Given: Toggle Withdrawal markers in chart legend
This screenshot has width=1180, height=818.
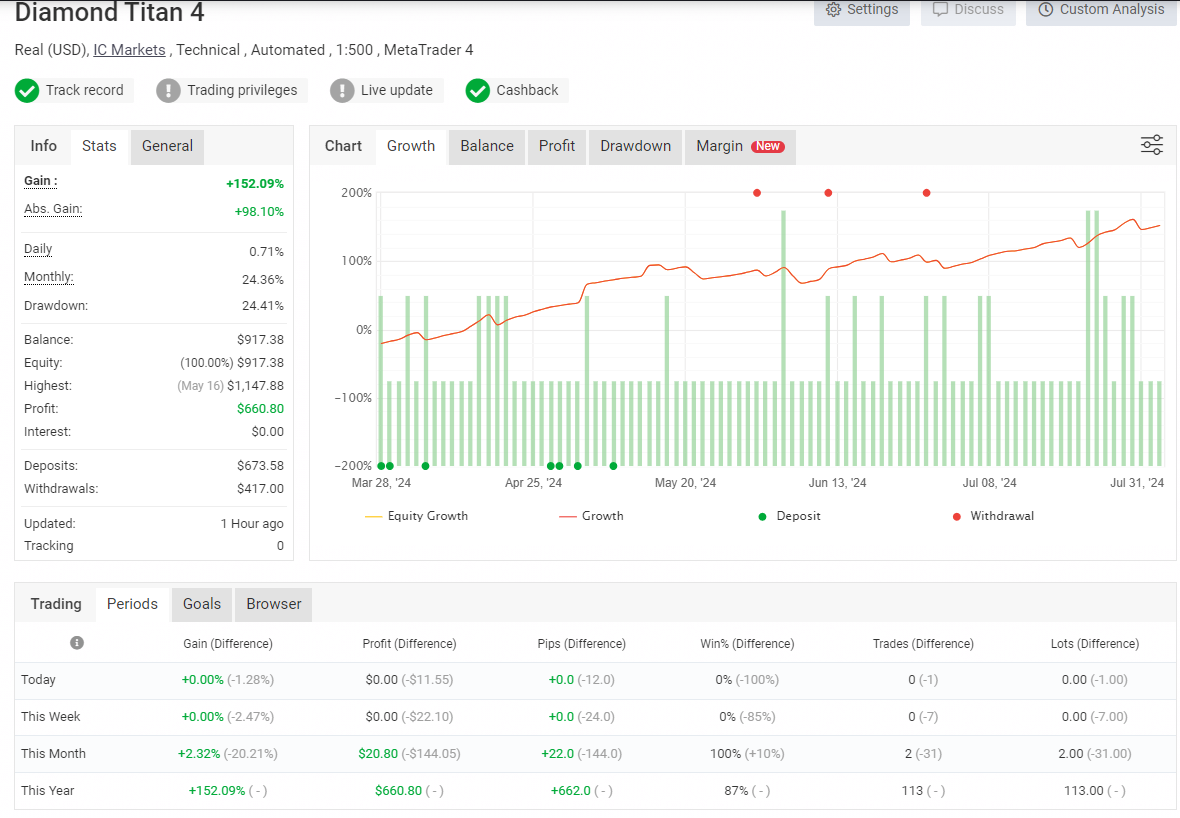Looking at the screenshot, I should click(992, 516).
